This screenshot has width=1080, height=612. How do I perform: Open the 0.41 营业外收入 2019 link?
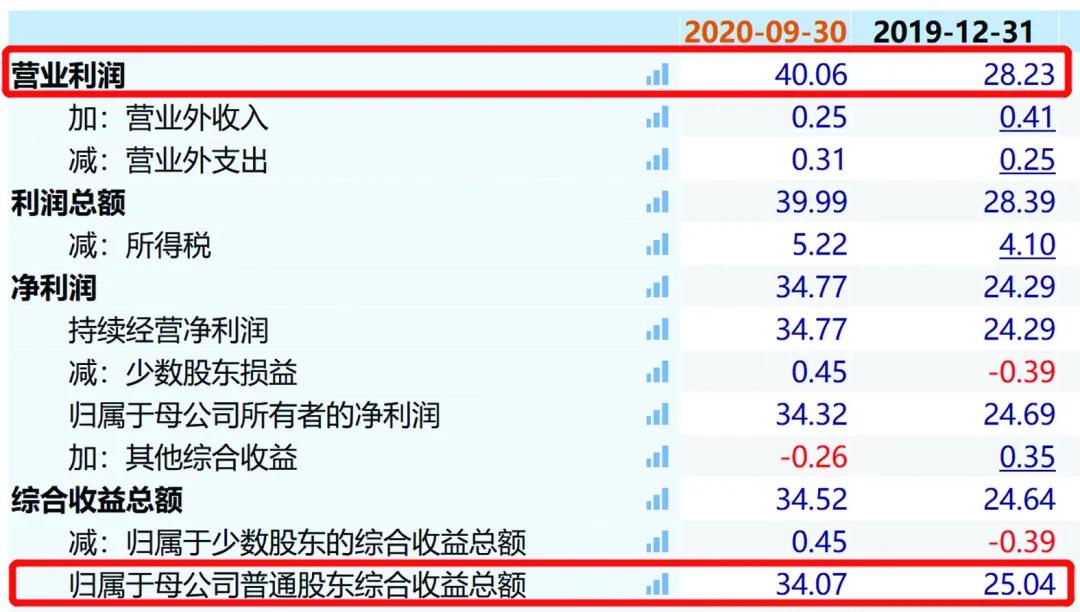tap(1027, 118)
